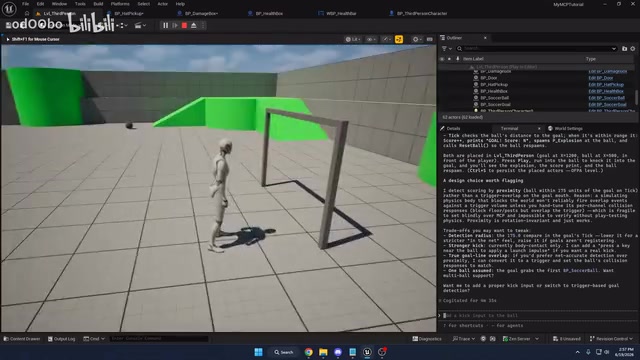Pause the play-in-editor simulation
This screenshot has width=640, height=360.
165,25
